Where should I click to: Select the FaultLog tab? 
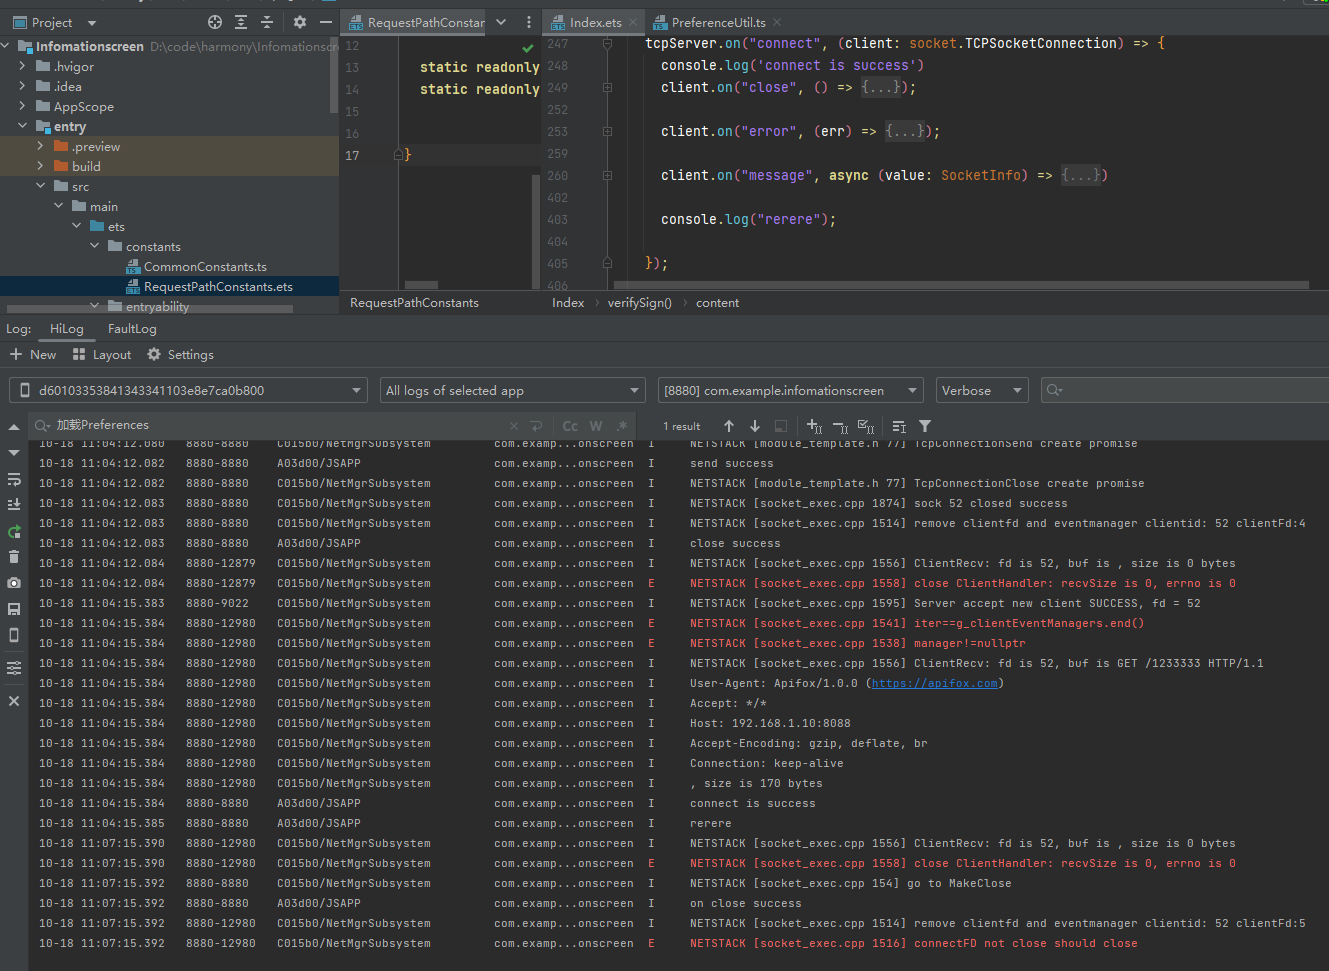tap(132, 329)
